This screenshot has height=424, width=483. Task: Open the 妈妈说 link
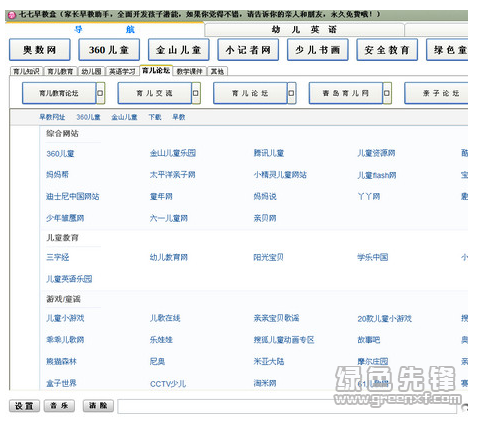265,196
